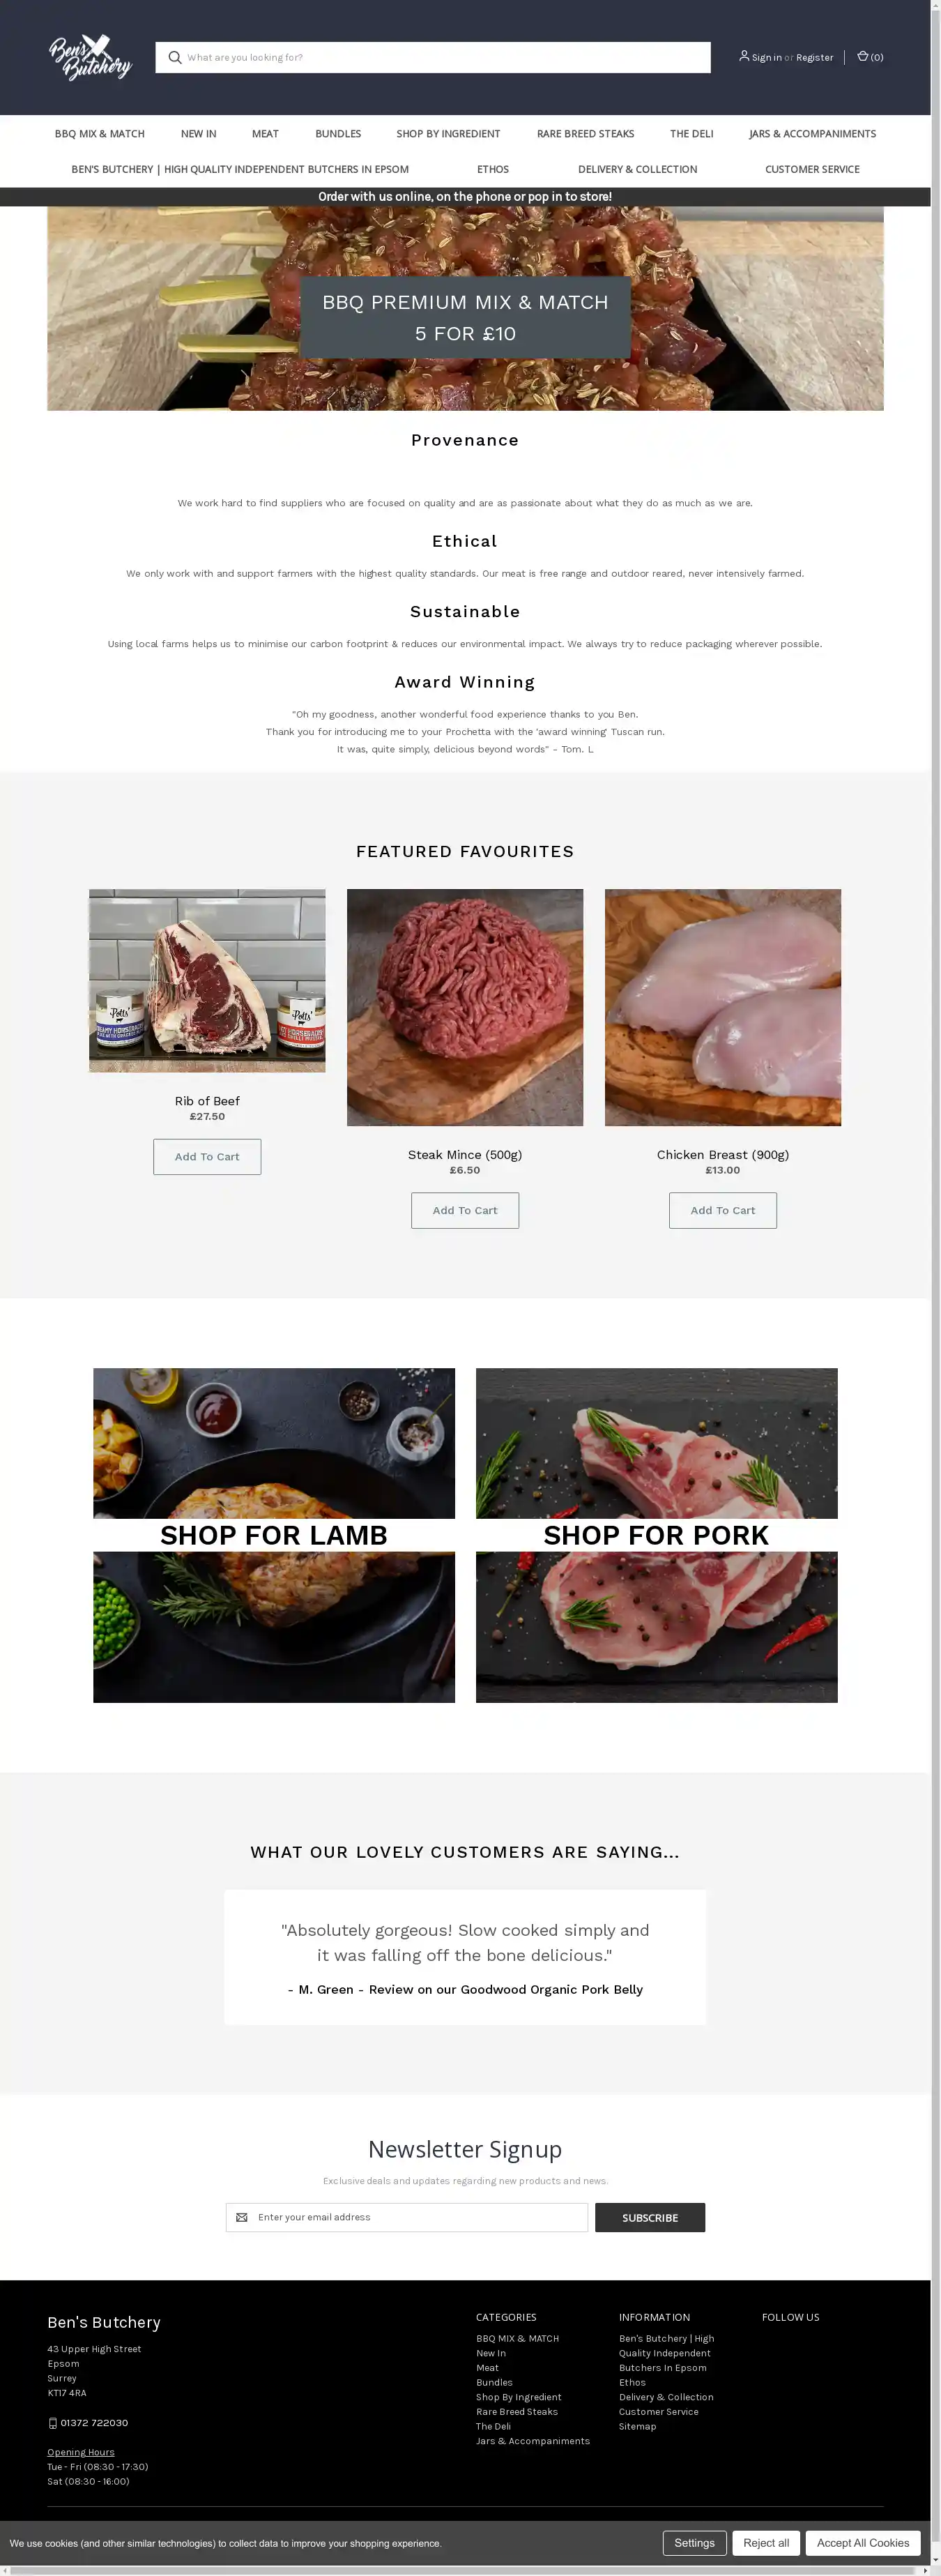Accept All Cookies
Image resolution: width=941 pixels, height=2576 pixels.
click(x=862, y=2543)
